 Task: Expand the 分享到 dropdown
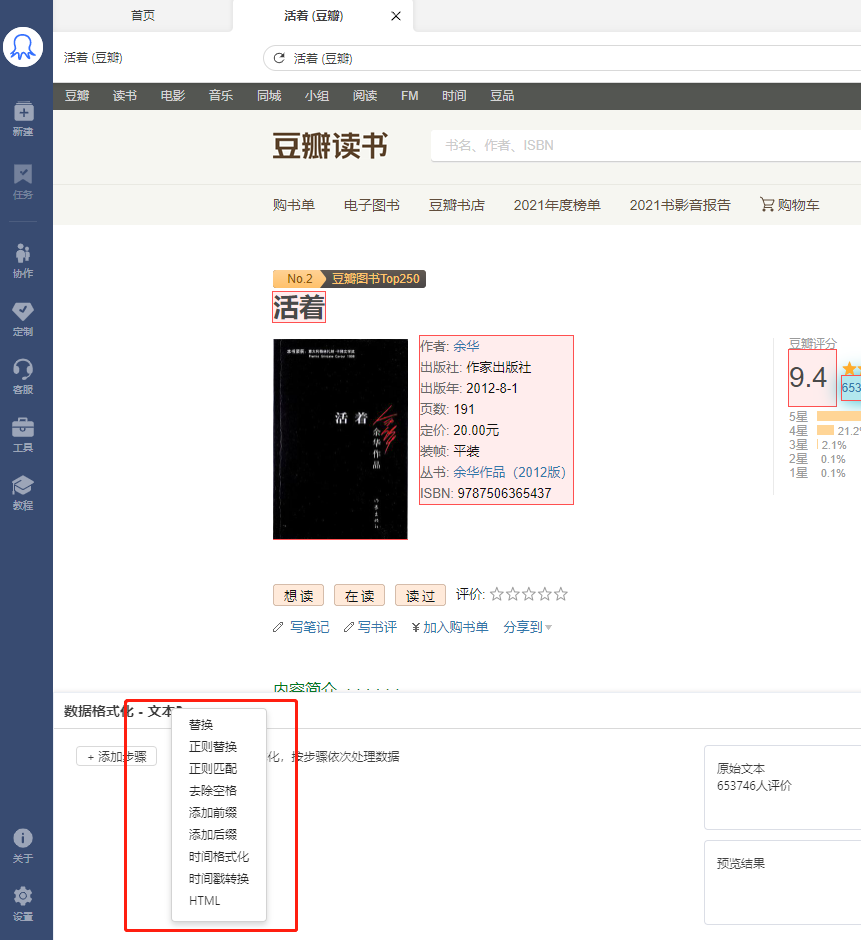pos(528,627)
